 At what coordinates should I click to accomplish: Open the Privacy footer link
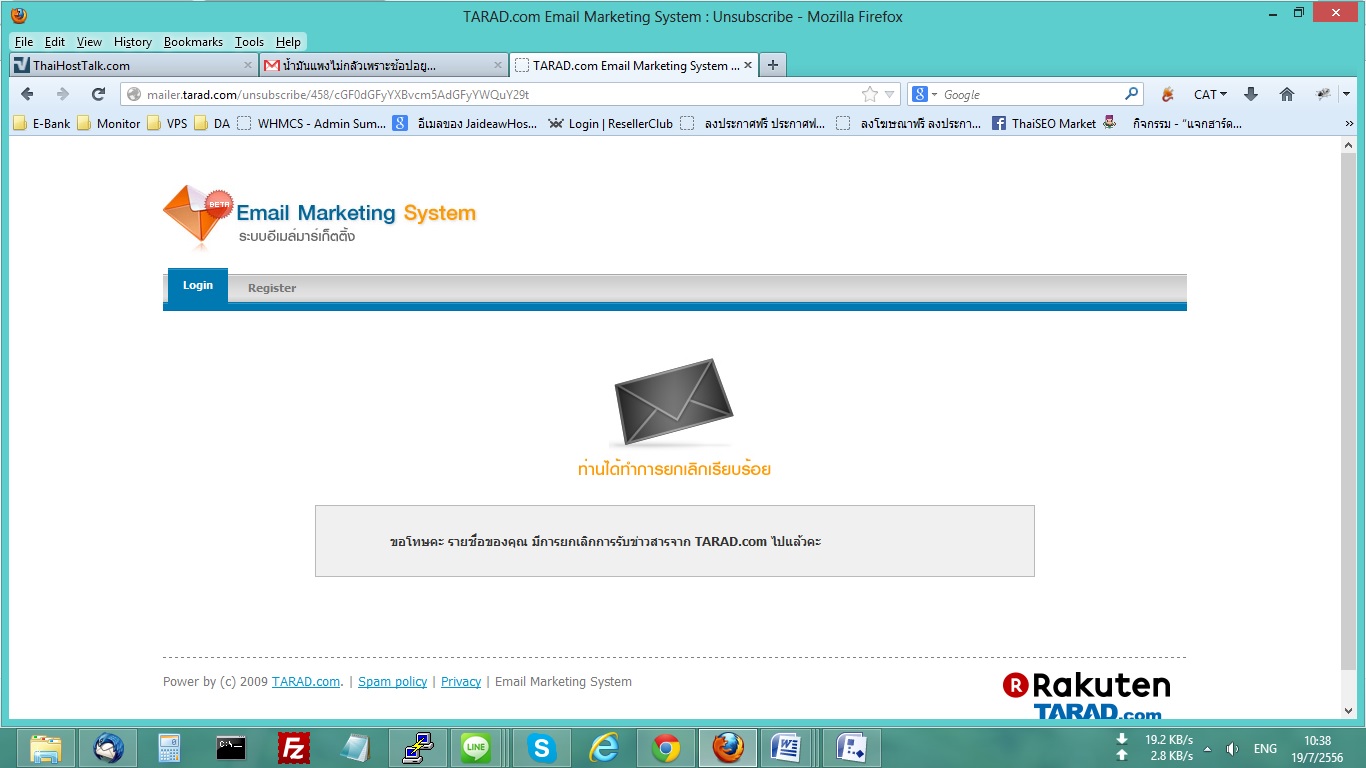click(x=461, y=682)
